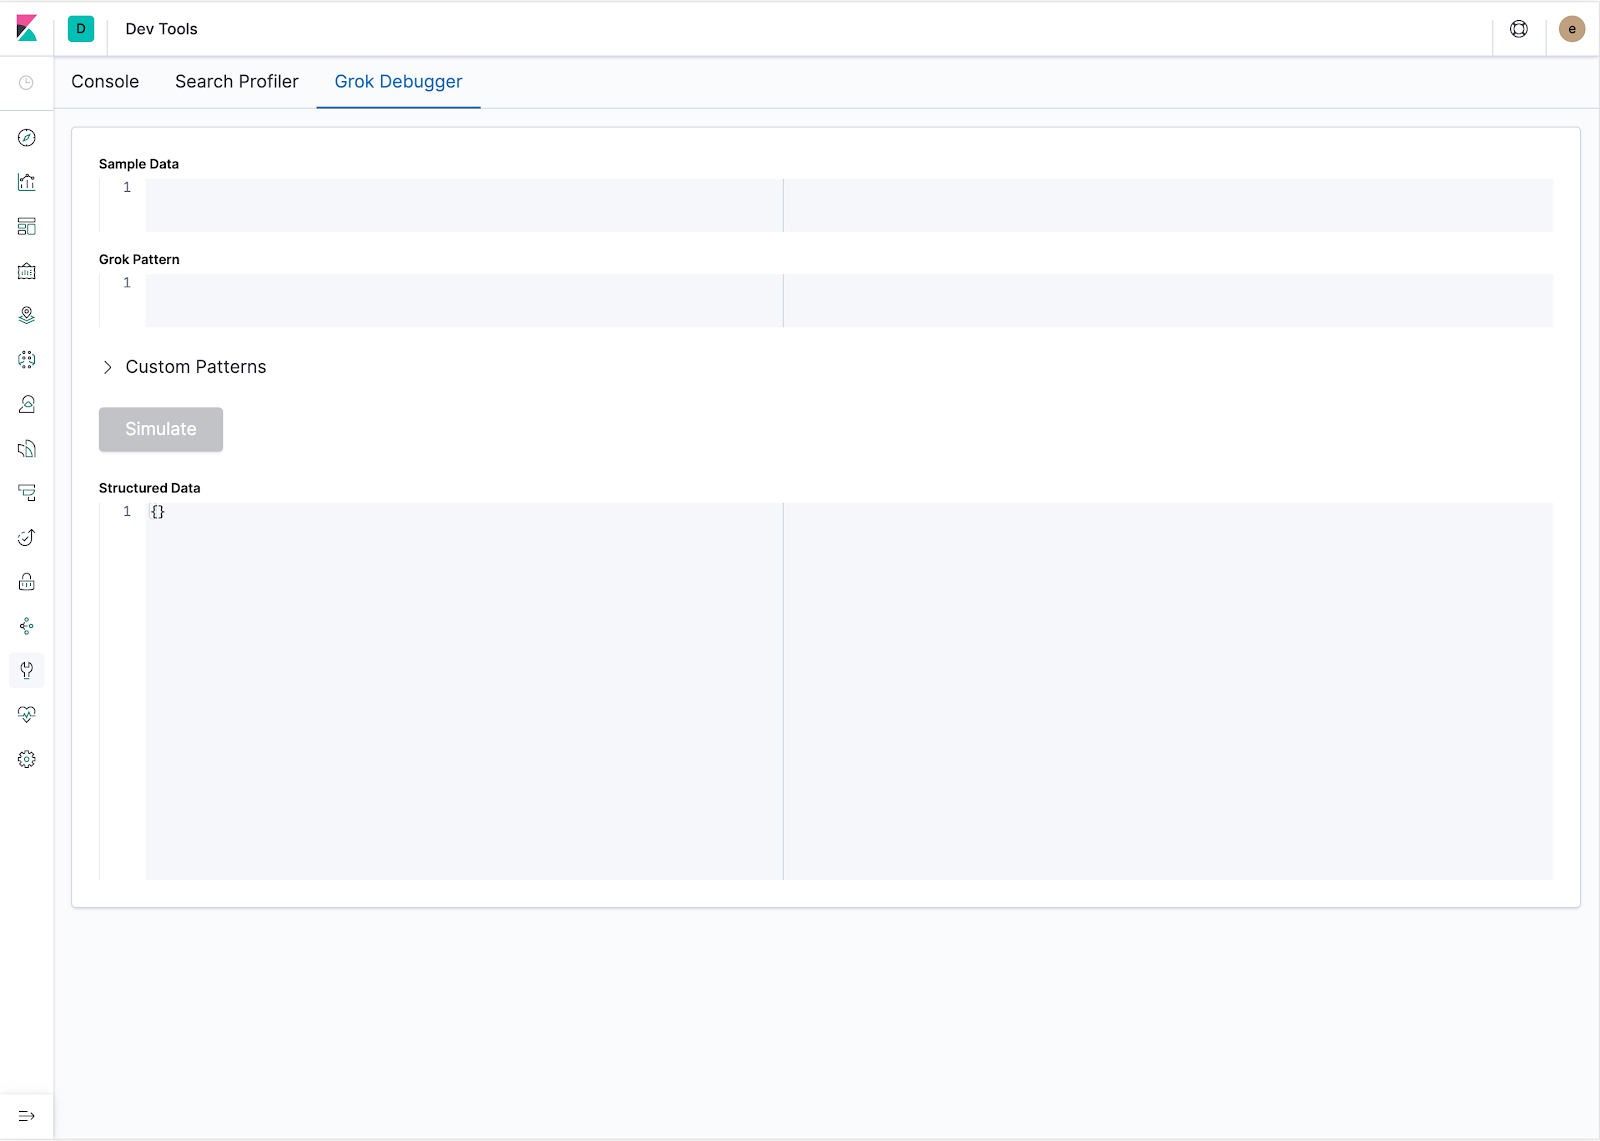Open Canvas icon in sidebar
1600x1141 pixels.
27,271
